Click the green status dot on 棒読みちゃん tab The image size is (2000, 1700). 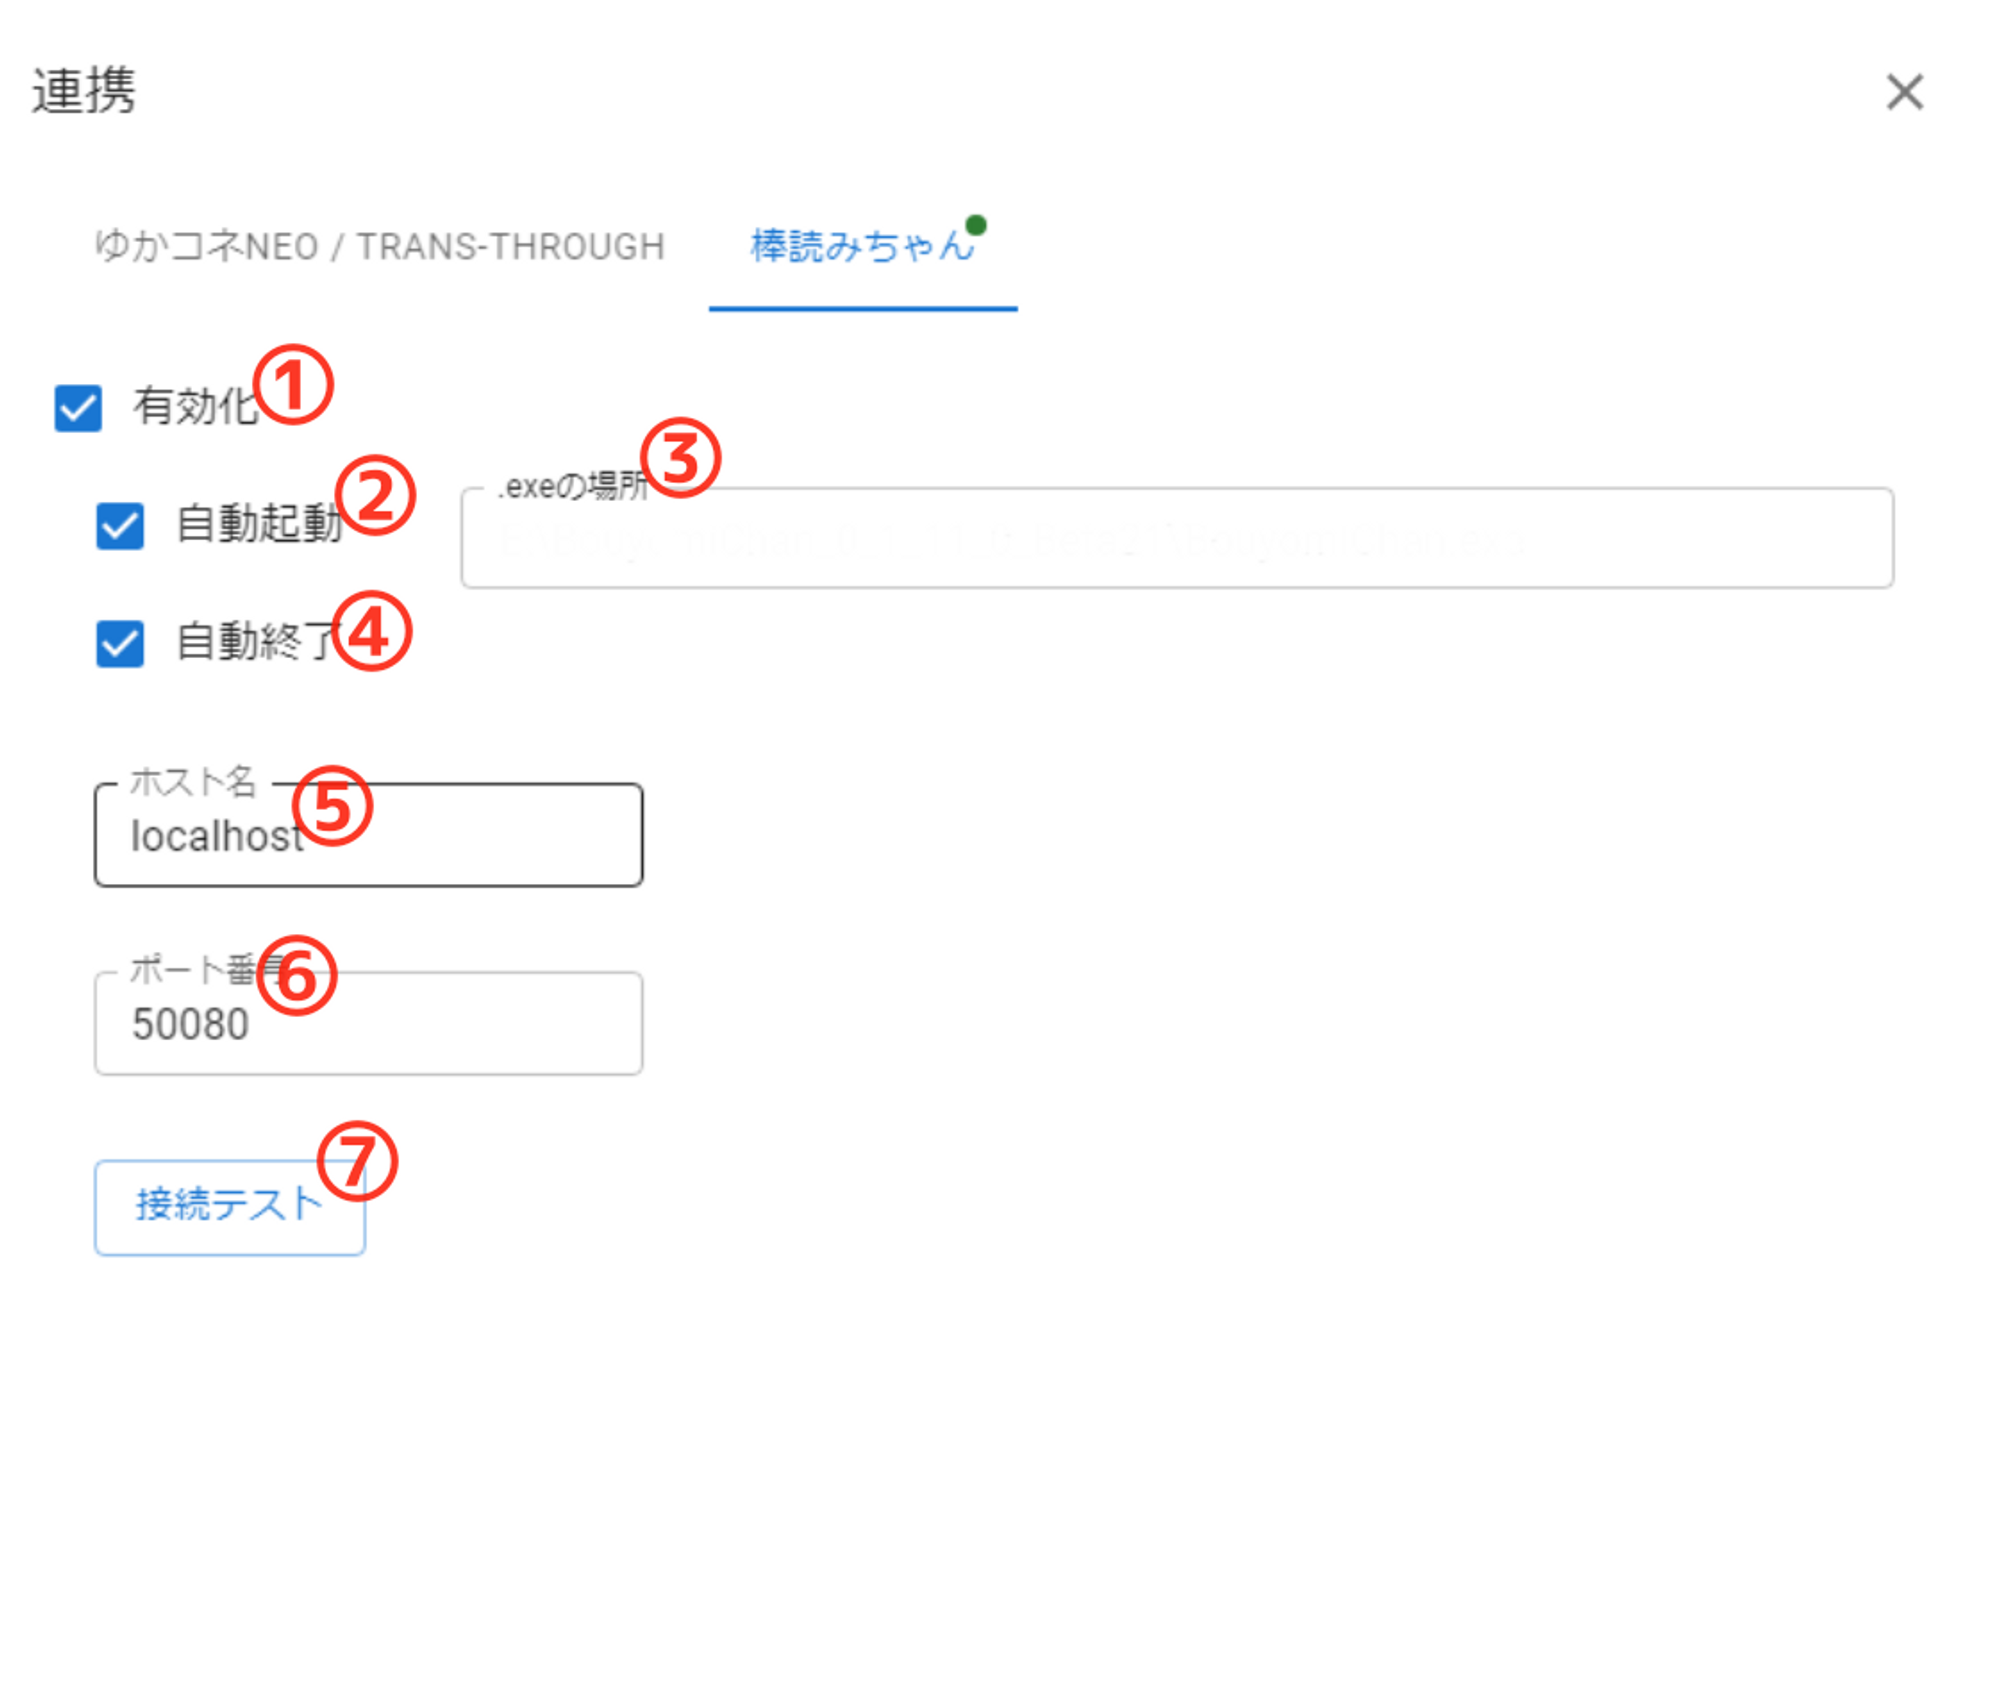click(x=976, y=225)
